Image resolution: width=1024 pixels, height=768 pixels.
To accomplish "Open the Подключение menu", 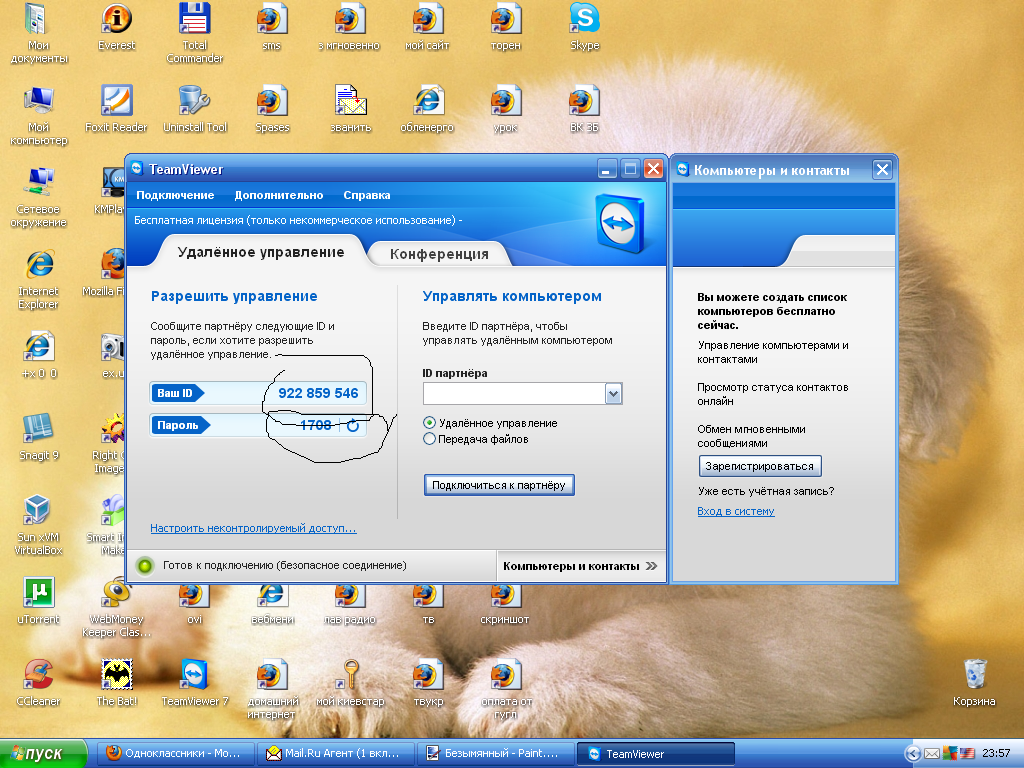I will [175, 195].
